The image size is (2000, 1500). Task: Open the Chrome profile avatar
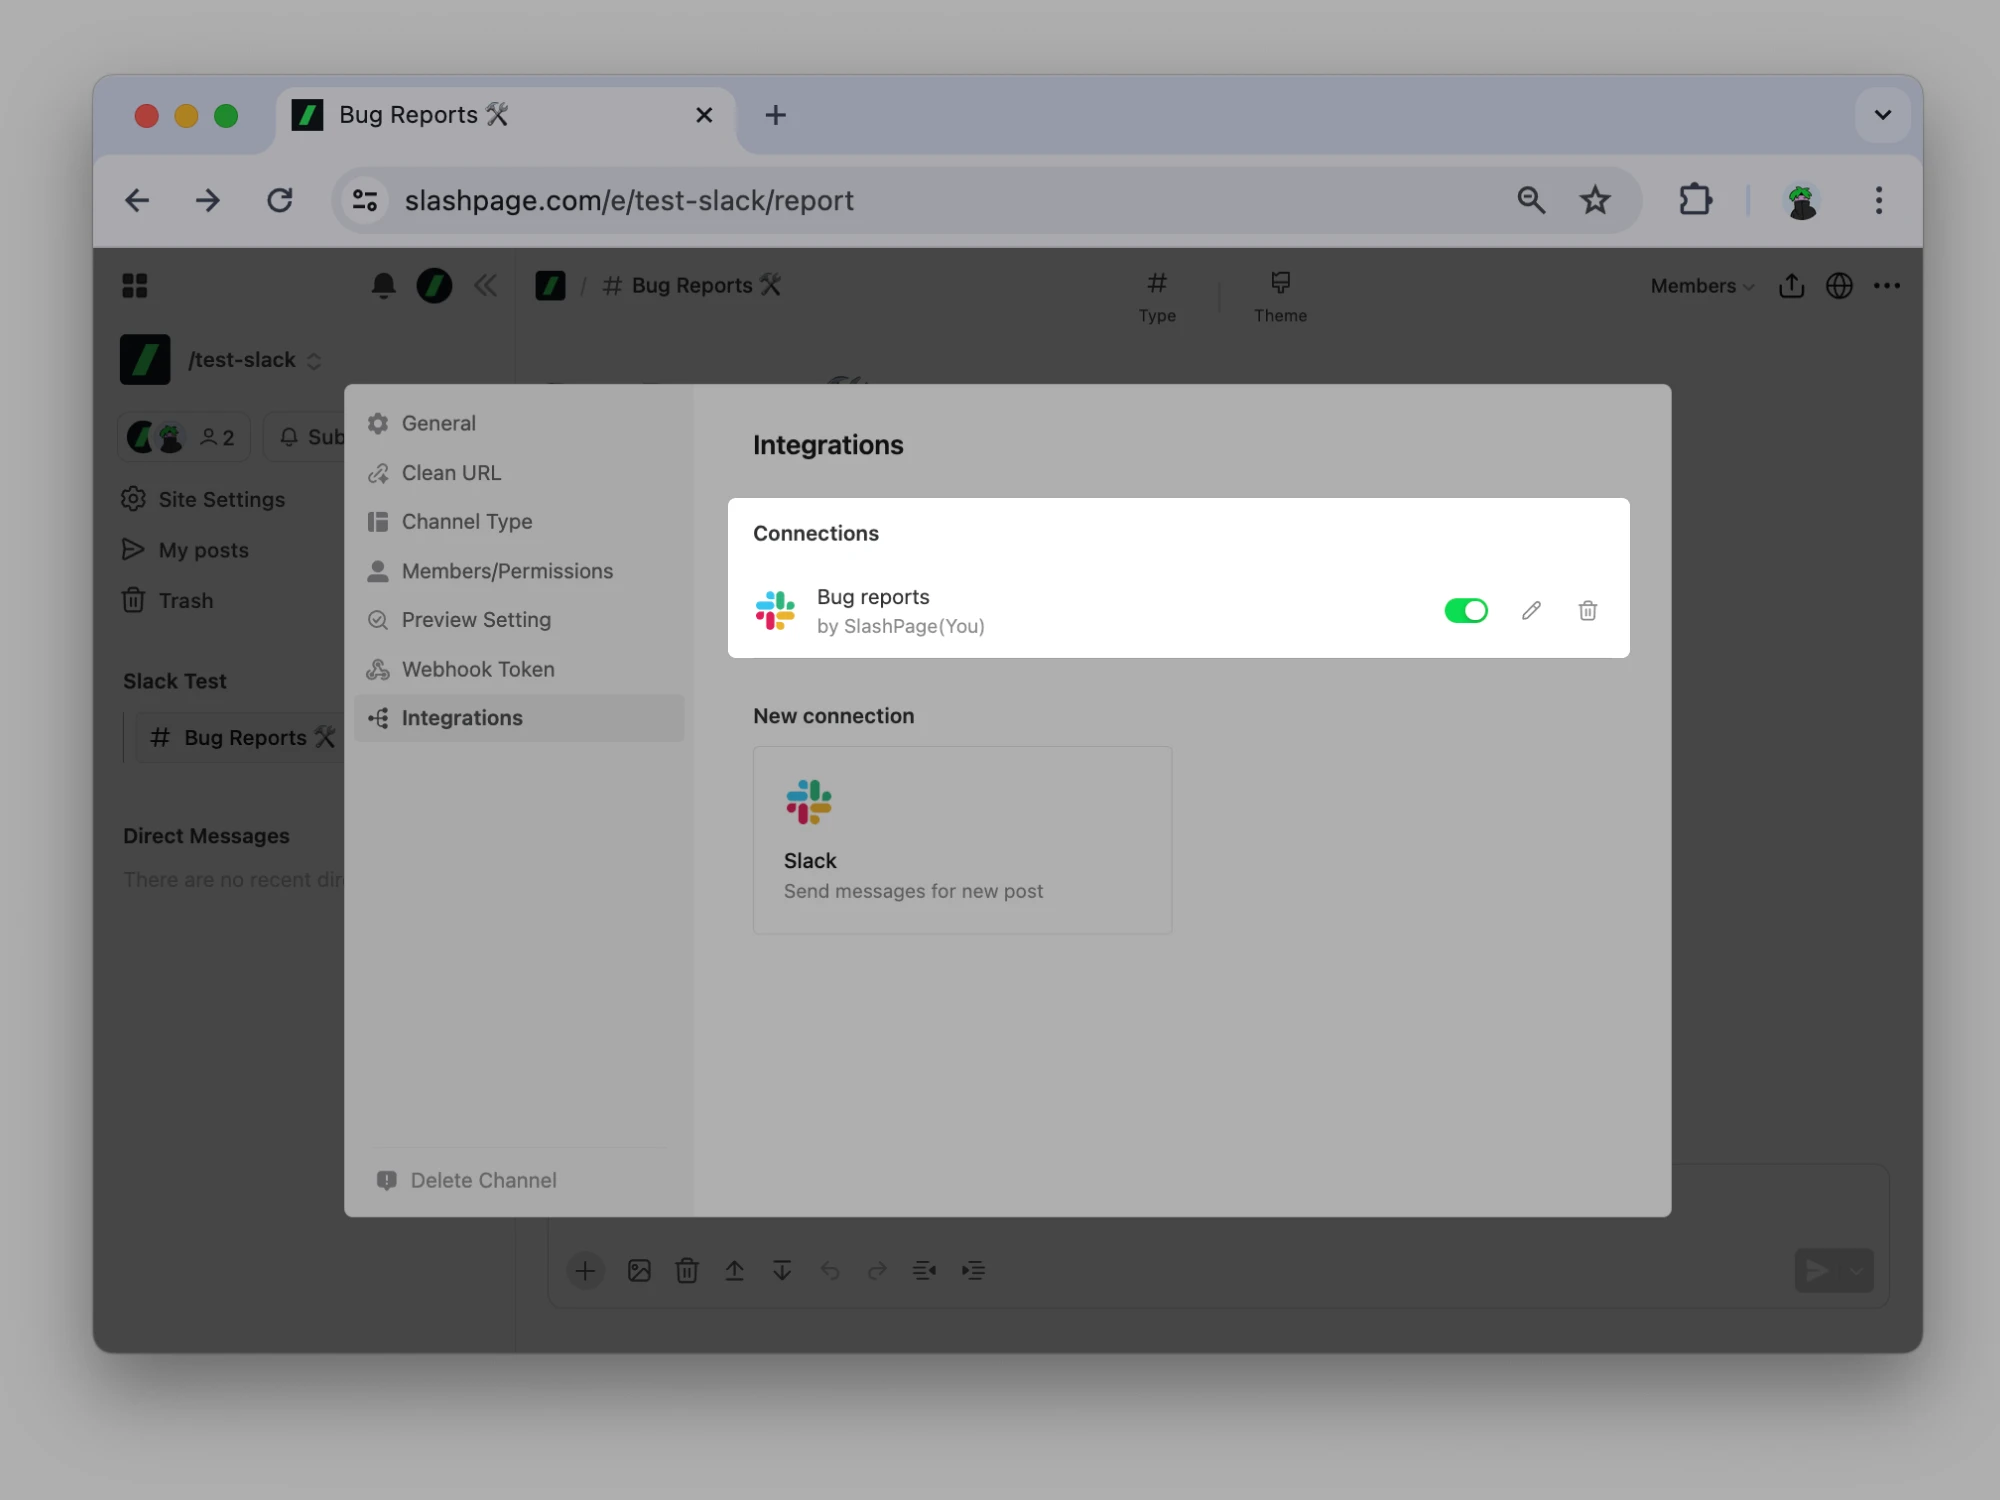pyautogui.click(x=1802, y=201)
